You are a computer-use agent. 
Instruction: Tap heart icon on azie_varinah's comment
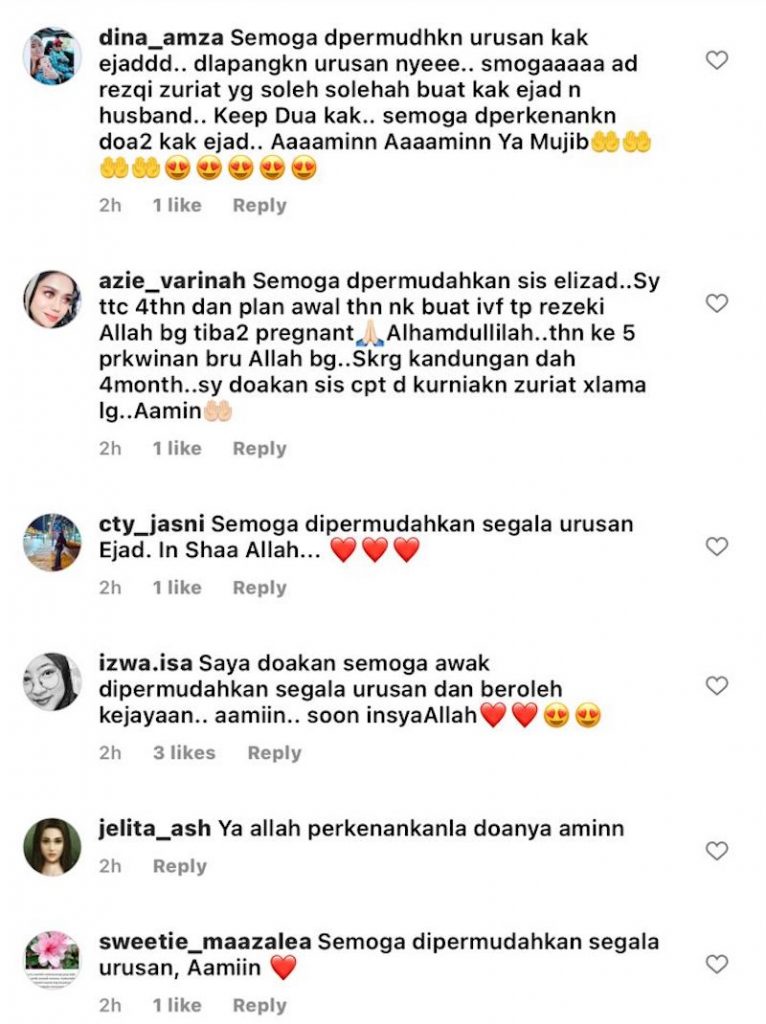pos(717,303)
